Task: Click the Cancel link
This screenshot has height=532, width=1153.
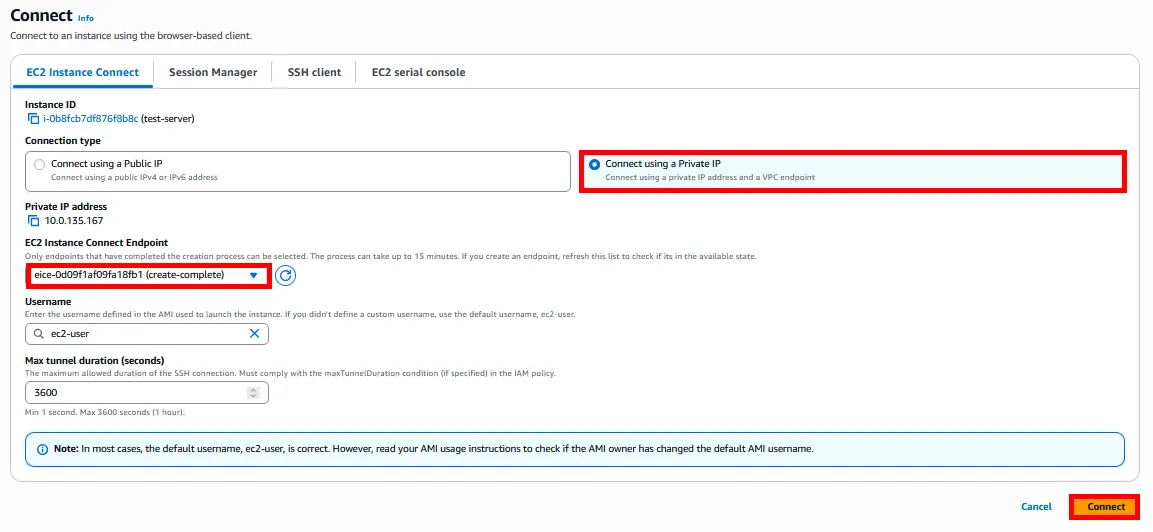Action: [x=1036, y=507]
